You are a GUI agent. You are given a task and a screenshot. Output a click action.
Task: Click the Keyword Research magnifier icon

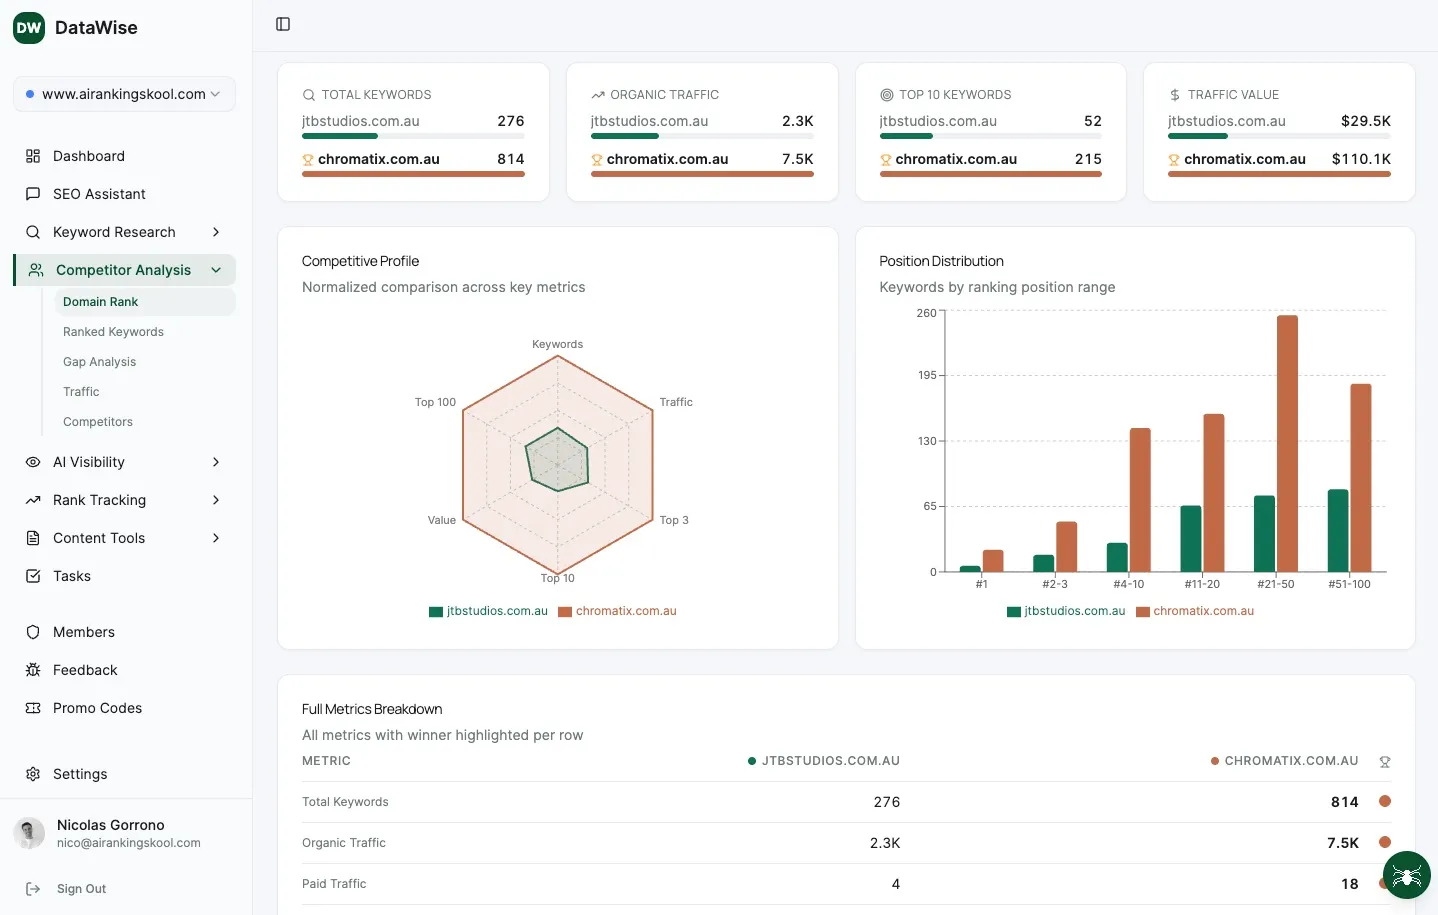pos(33,232)
